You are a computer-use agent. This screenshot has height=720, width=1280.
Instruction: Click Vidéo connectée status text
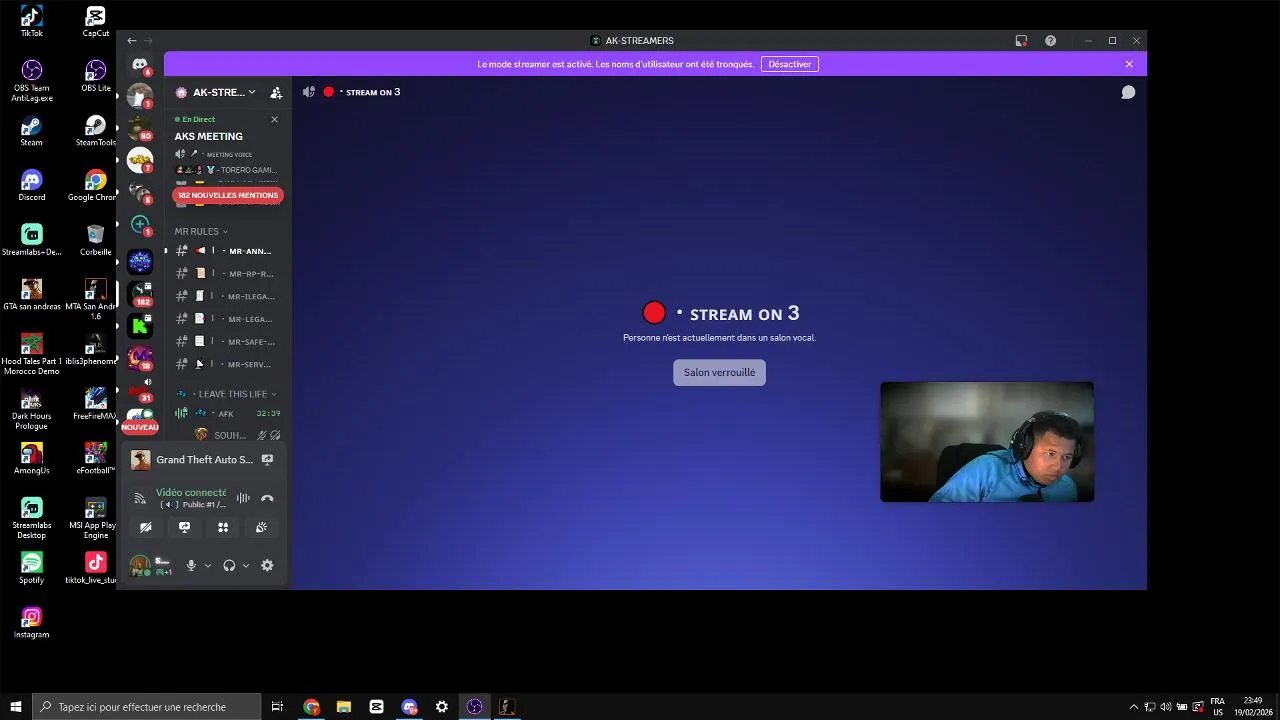click(x=190, y=492)
